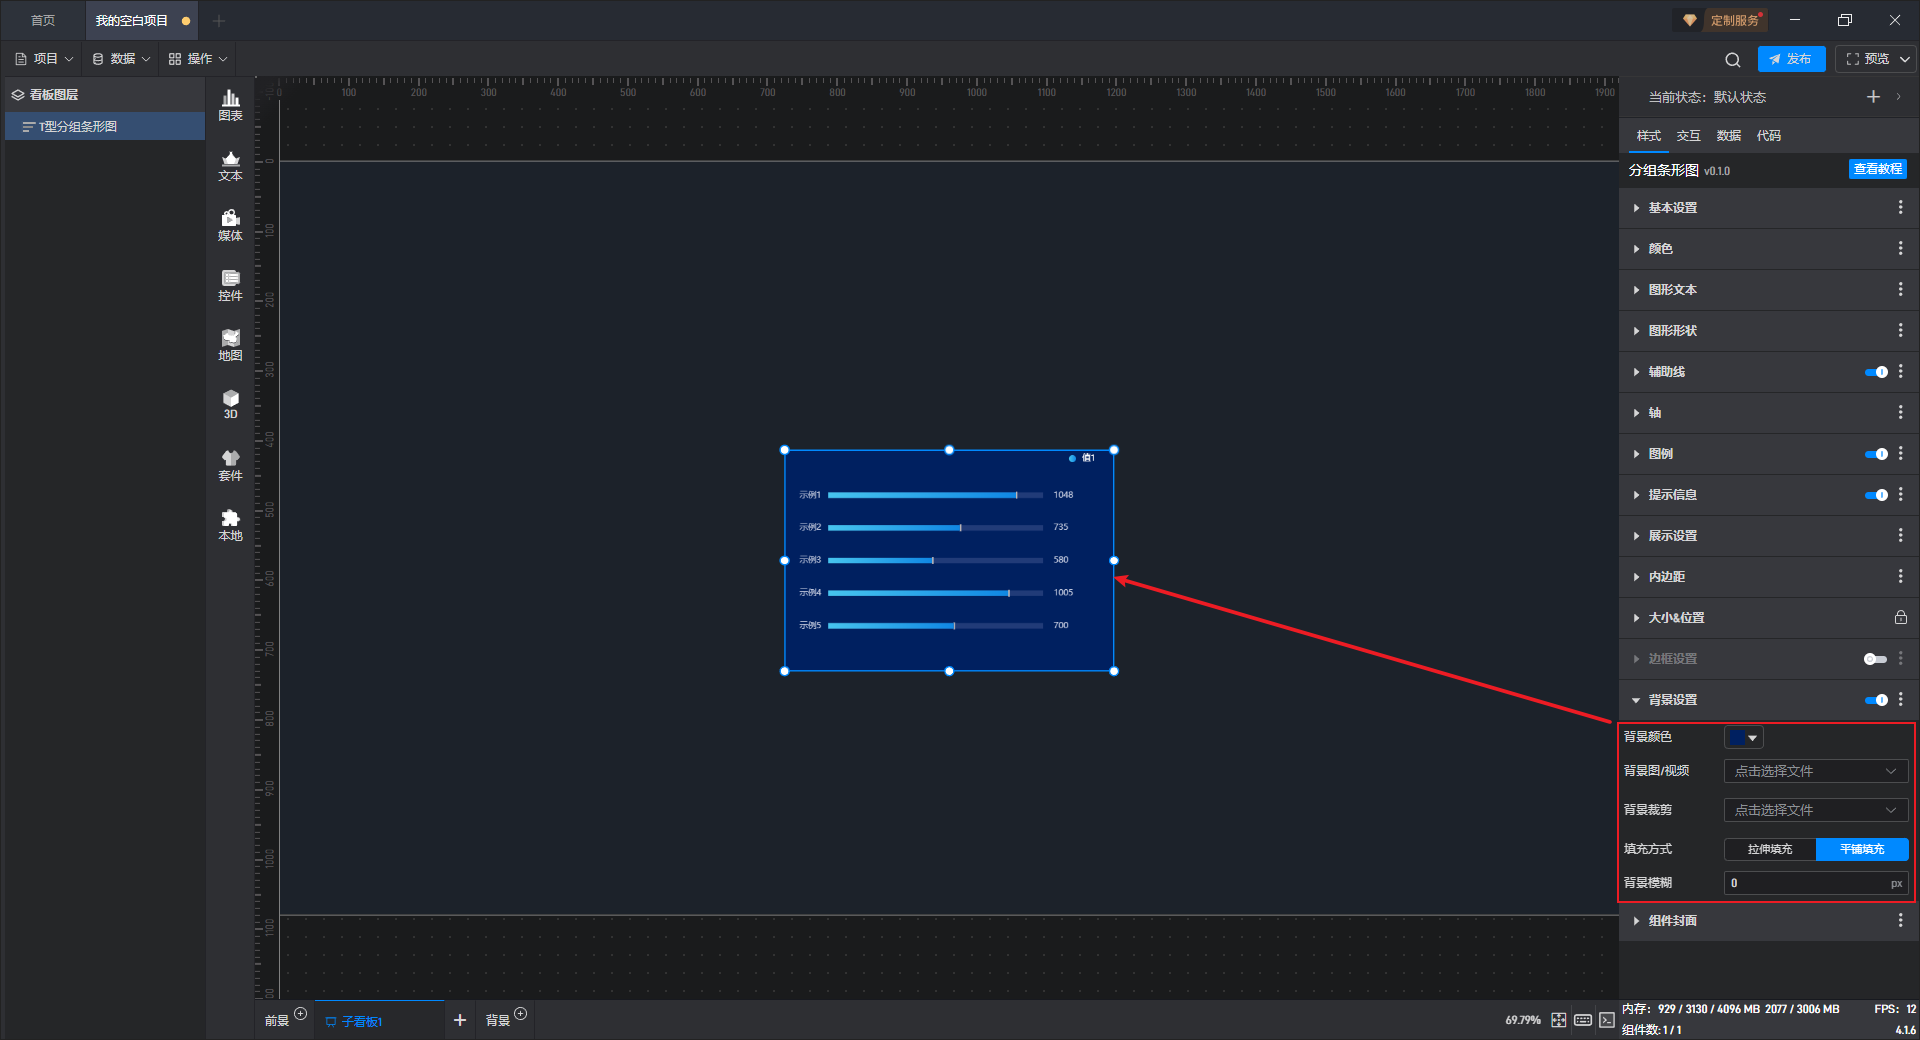This screenshot has height=1040, width=1920.
Task: Open the 数据 menu in toolbar
Action: click(121, 59)
